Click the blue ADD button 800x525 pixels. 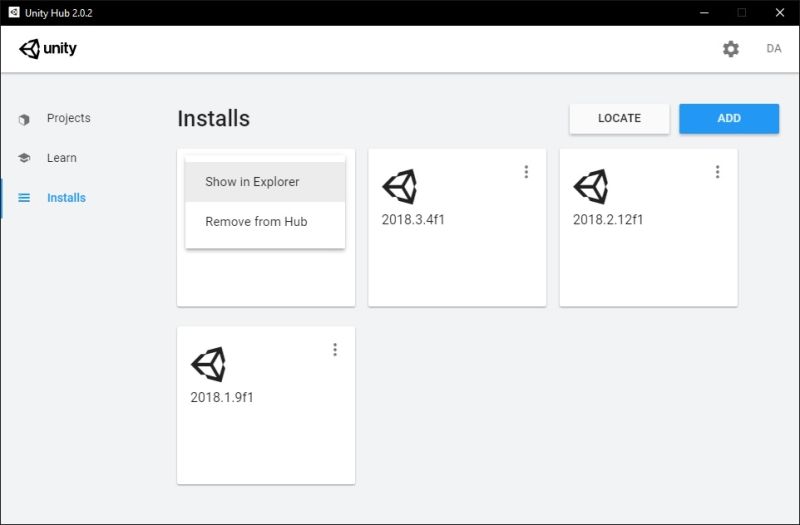(x=729, y=118)
